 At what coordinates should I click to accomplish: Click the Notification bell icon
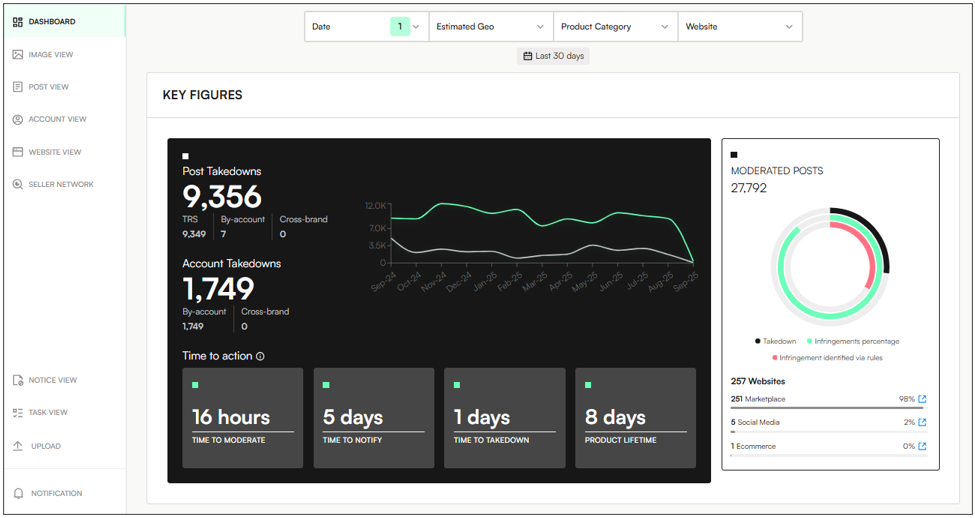pyautogui.click(x=18, y=494)
